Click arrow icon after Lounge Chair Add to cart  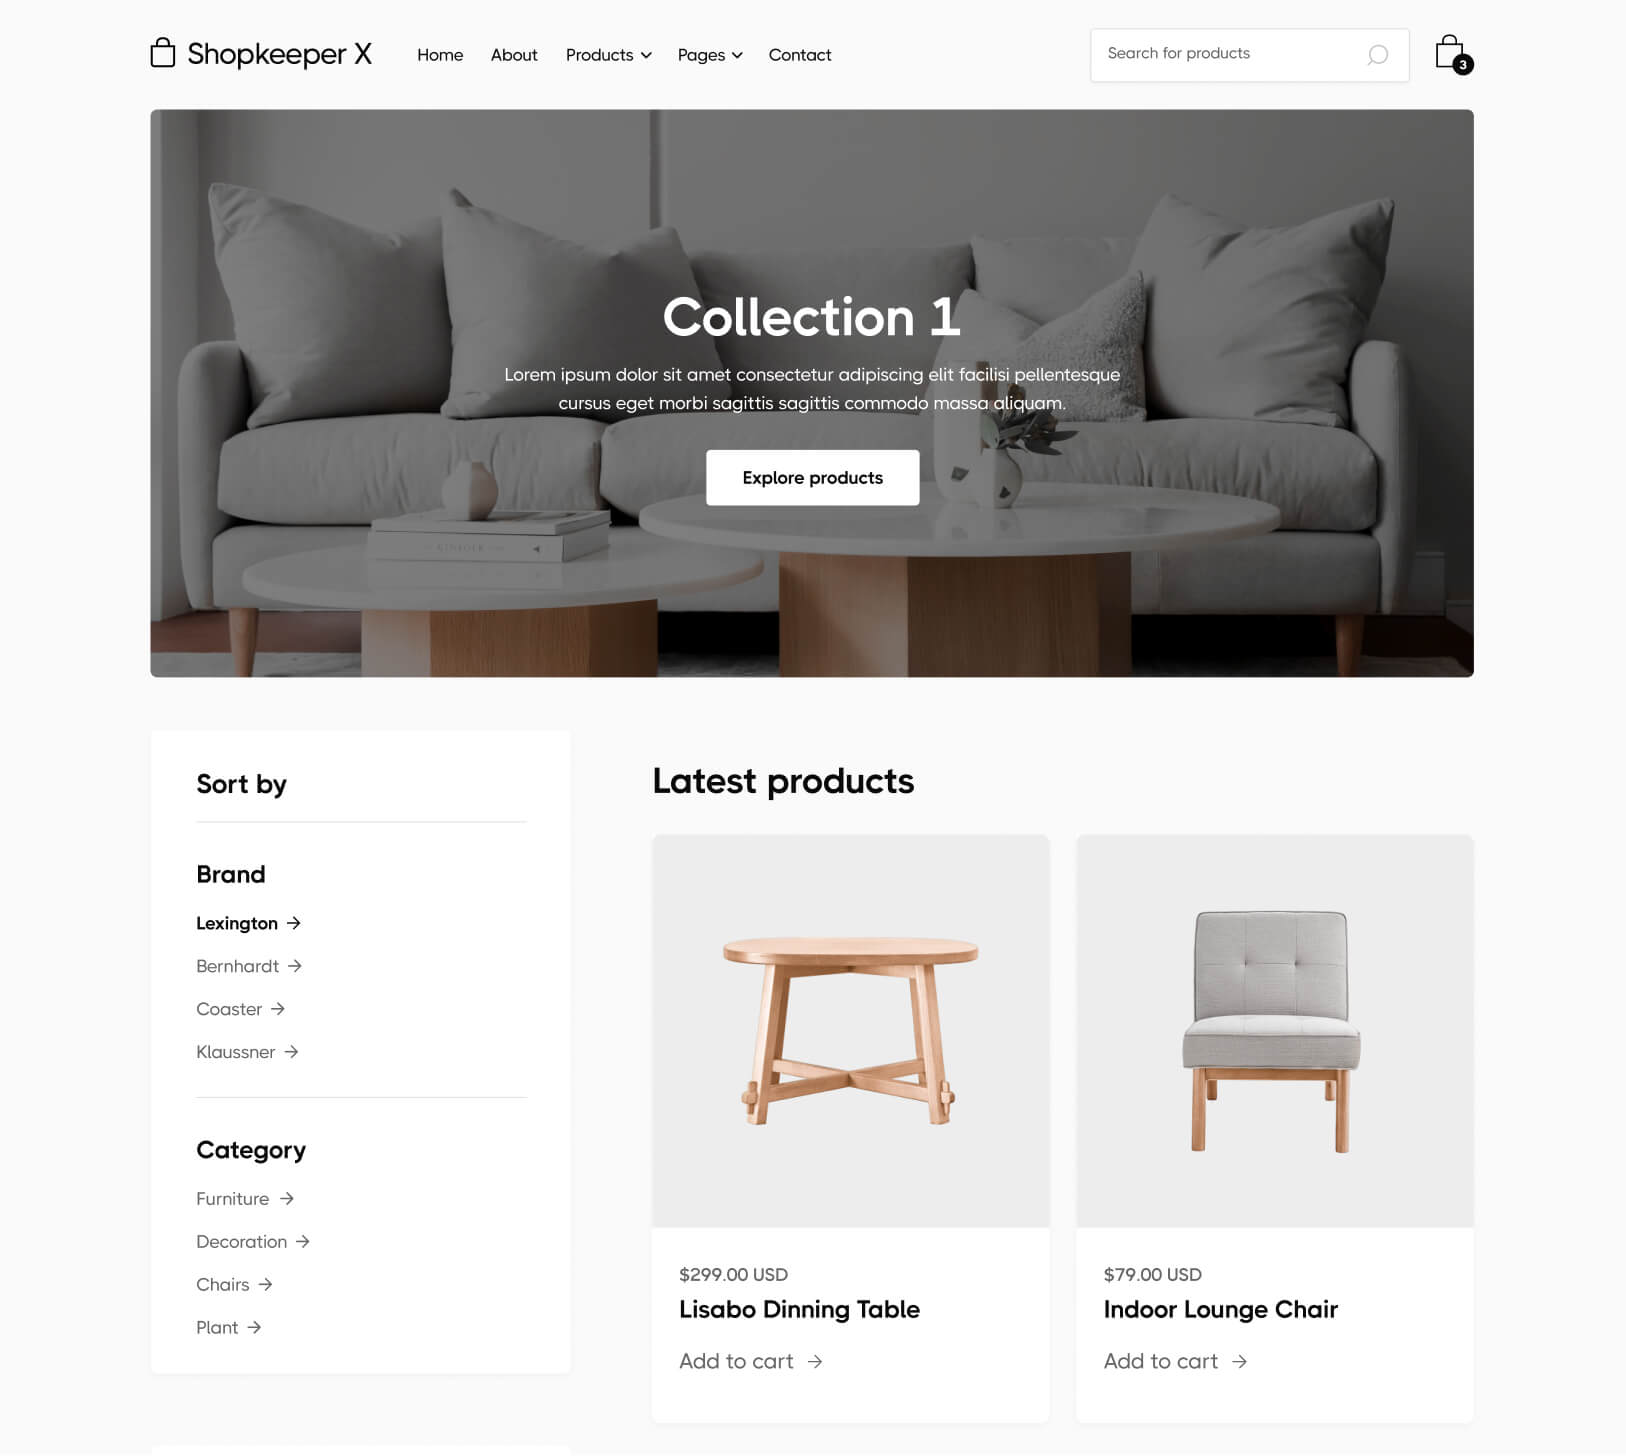pos(1239,1361)
